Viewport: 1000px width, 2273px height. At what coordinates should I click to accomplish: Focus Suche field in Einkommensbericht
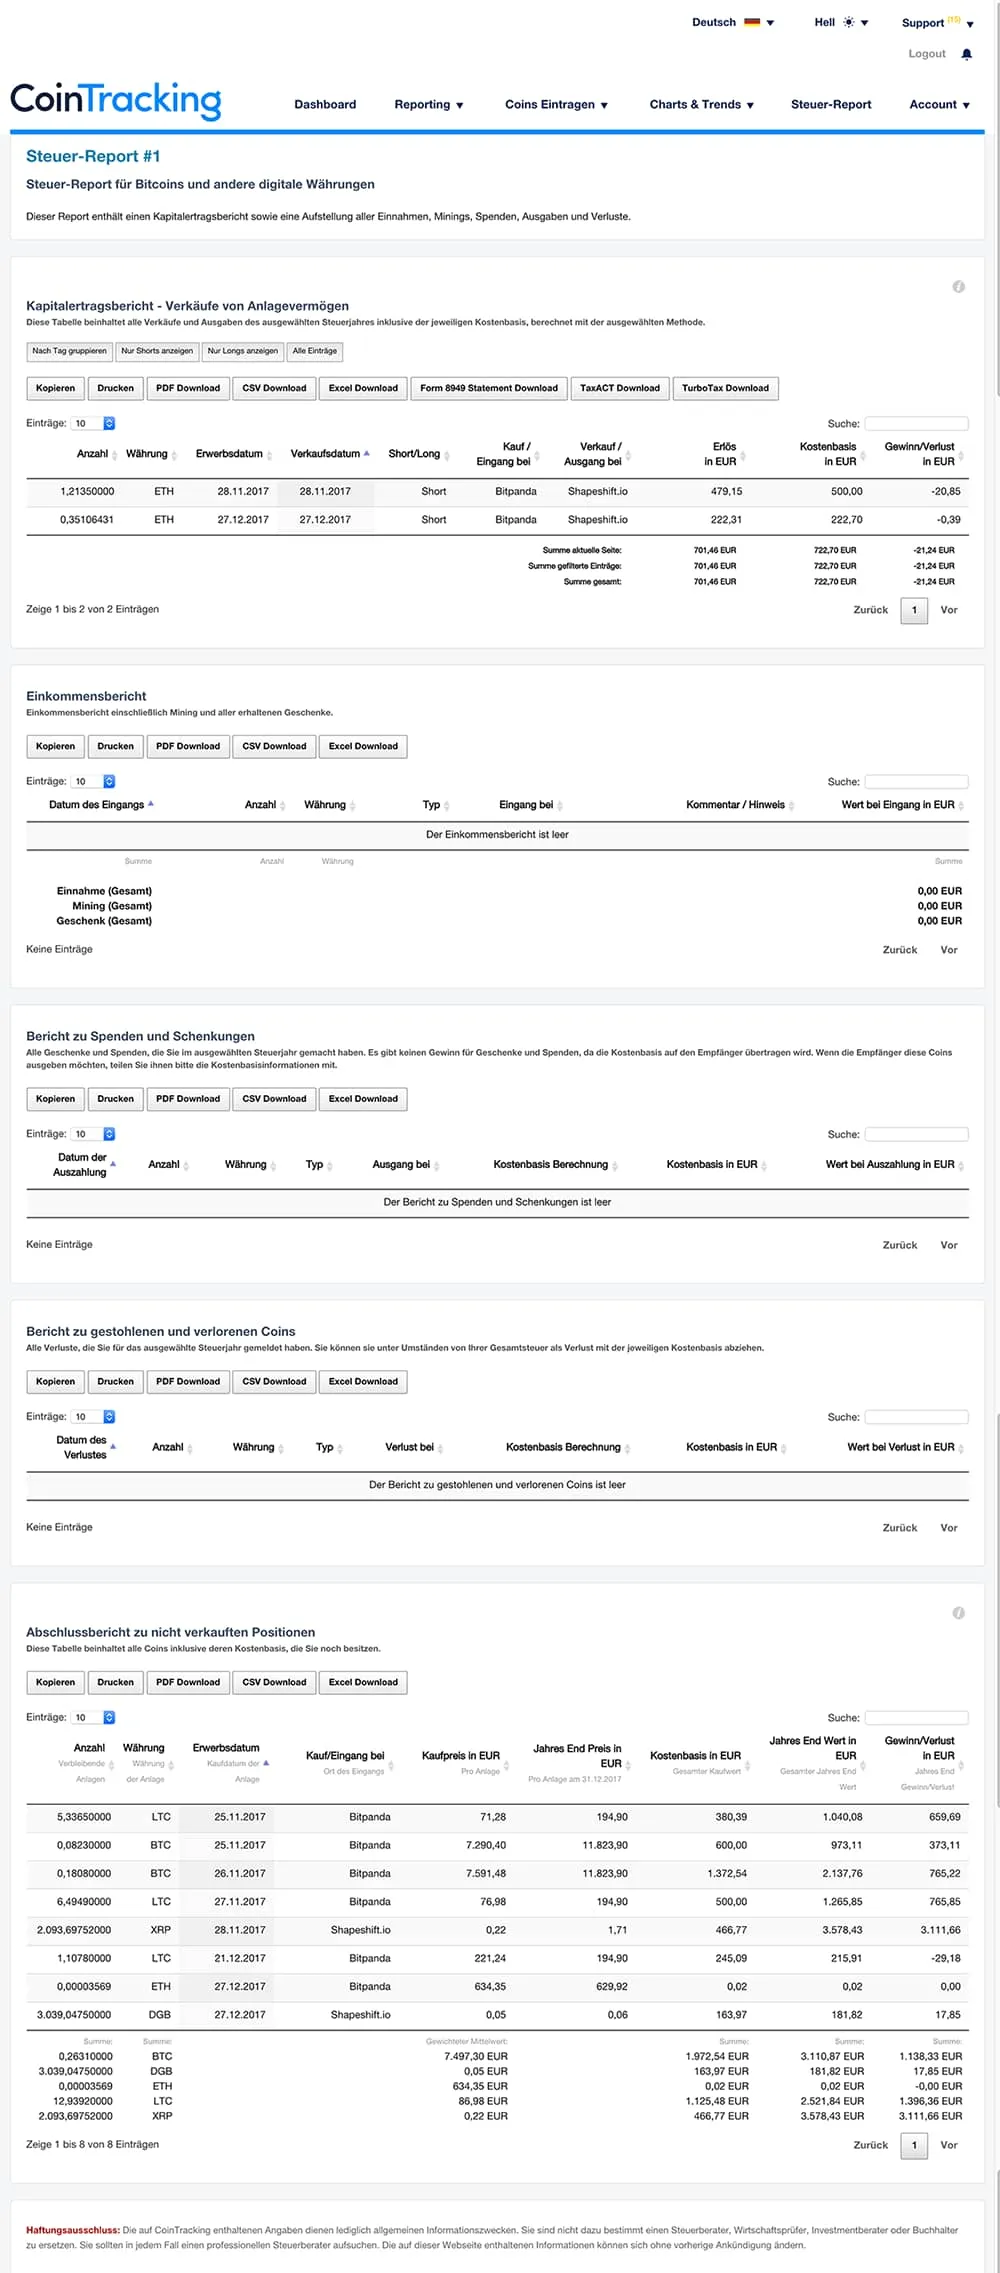(916, 782)
